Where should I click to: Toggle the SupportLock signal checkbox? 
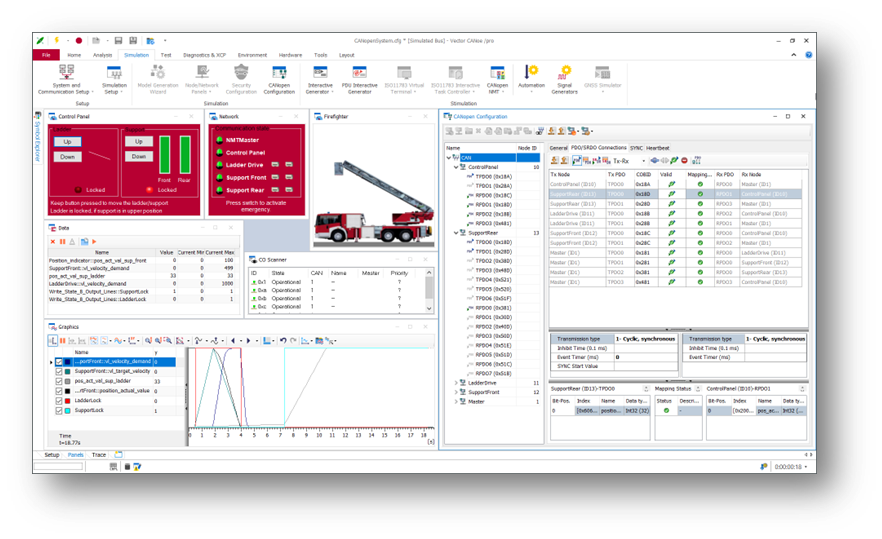click(x=58, y=411)
